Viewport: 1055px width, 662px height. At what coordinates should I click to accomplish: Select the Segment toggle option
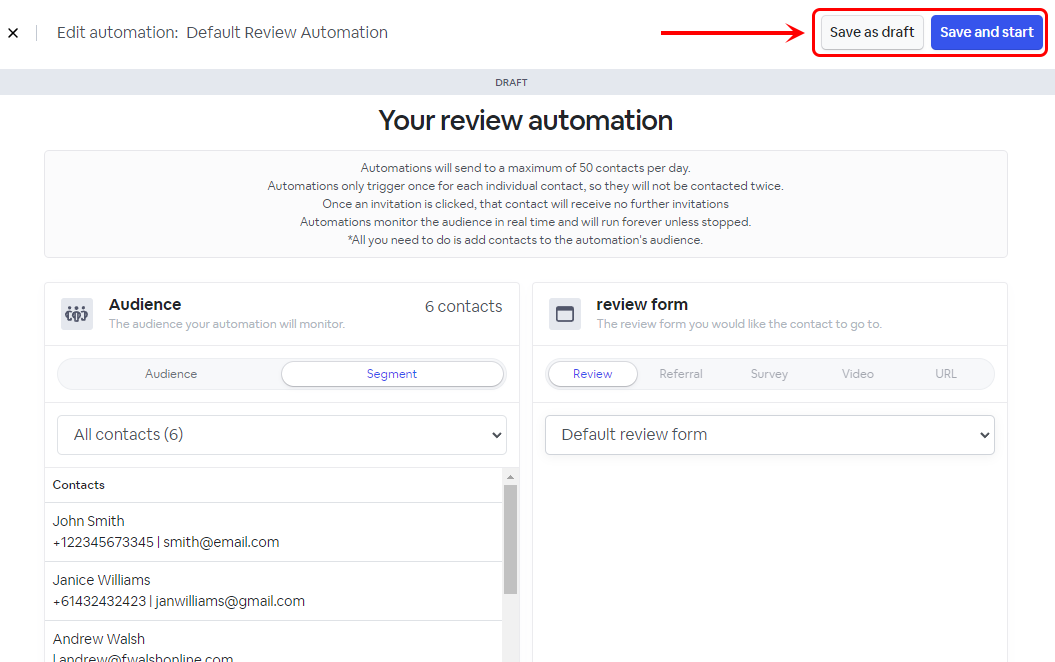[392, 374]
